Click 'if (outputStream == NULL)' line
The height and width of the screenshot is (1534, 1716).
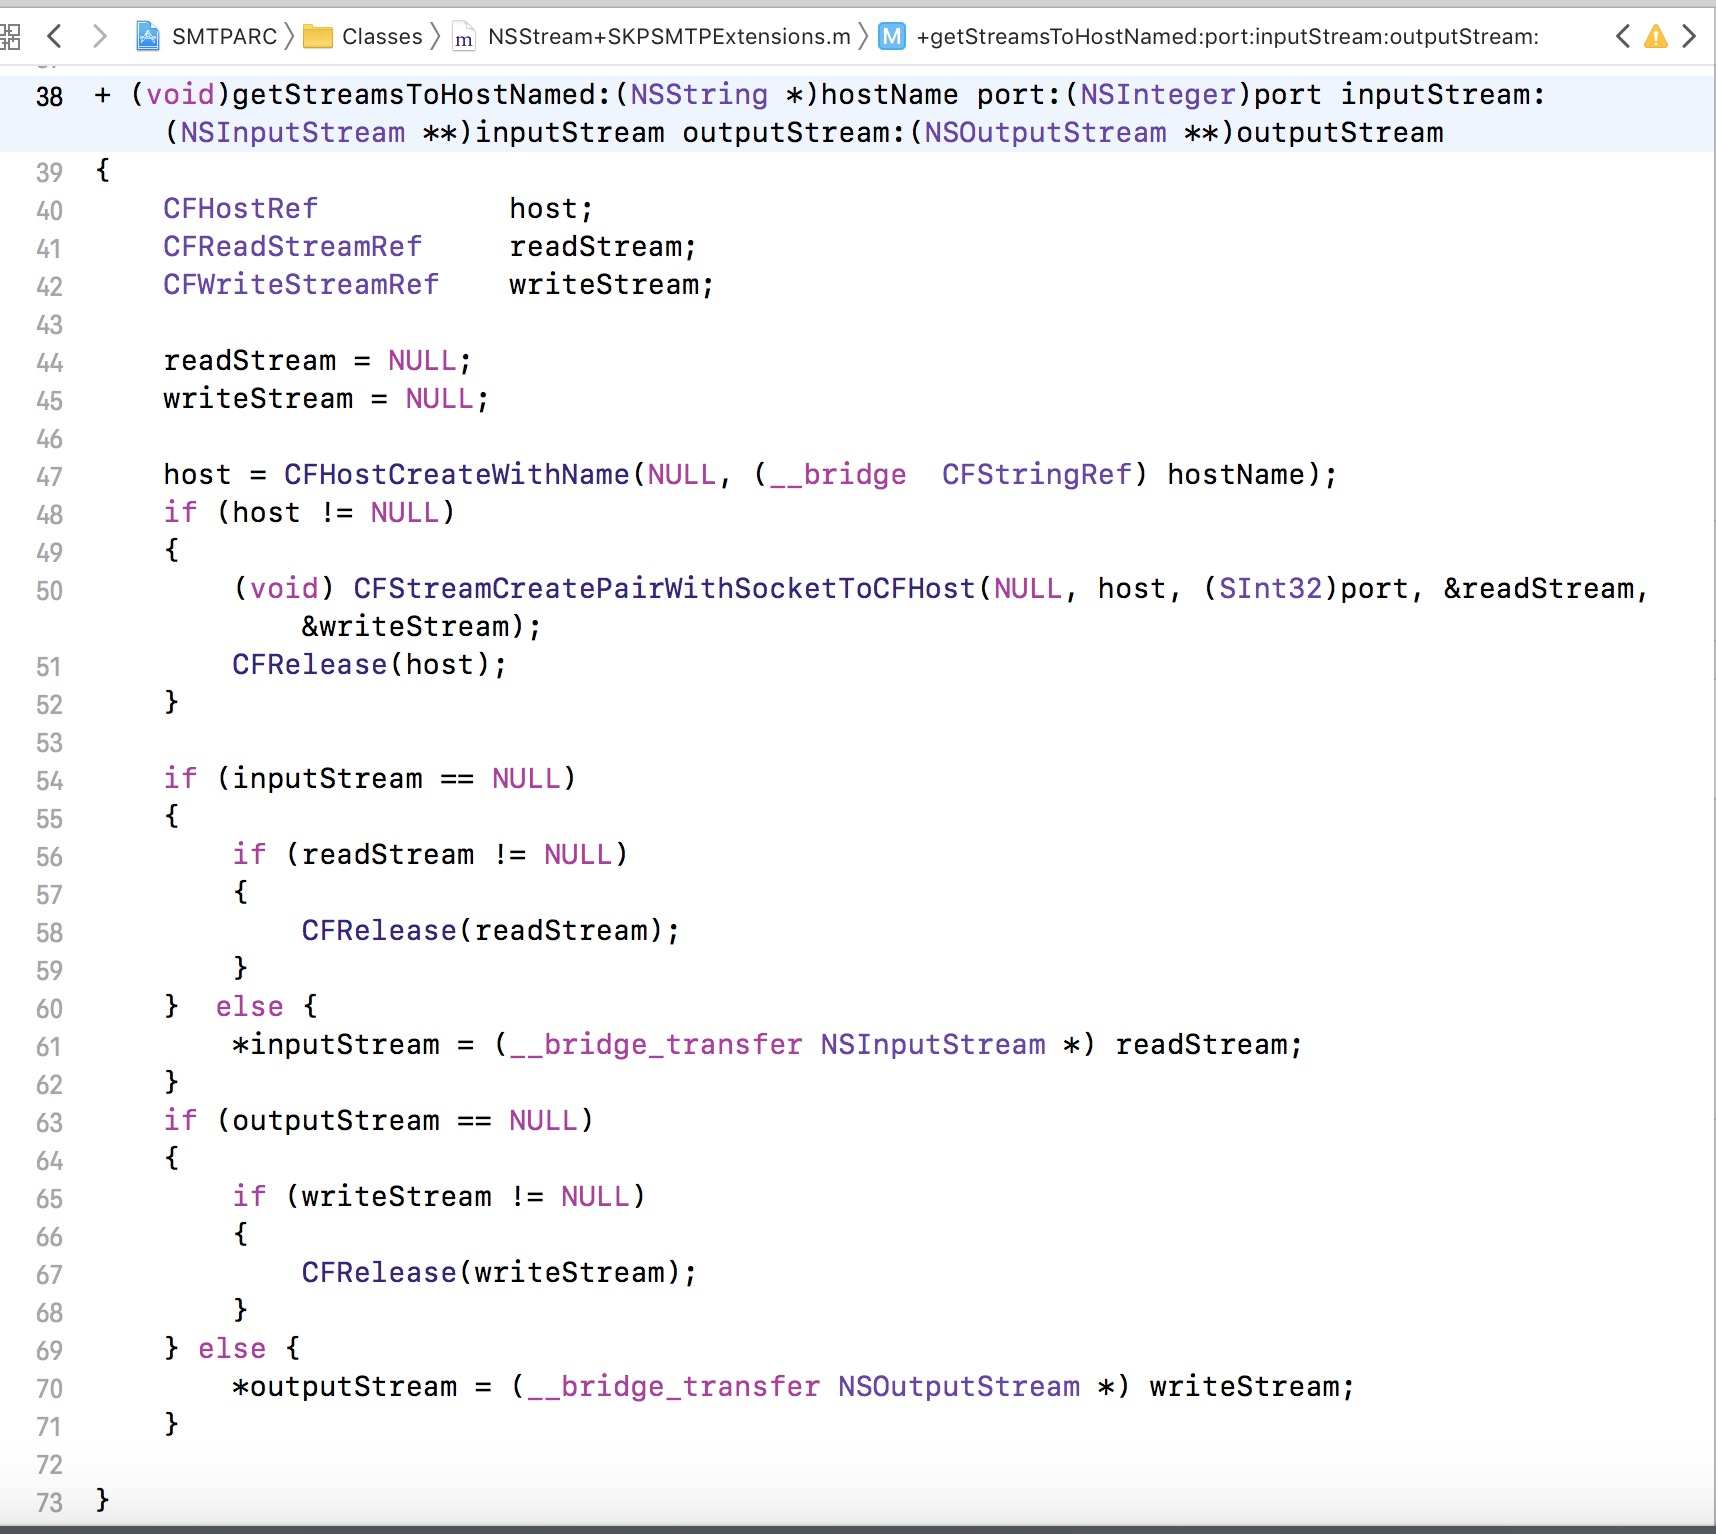click(x=379, y=1121)
